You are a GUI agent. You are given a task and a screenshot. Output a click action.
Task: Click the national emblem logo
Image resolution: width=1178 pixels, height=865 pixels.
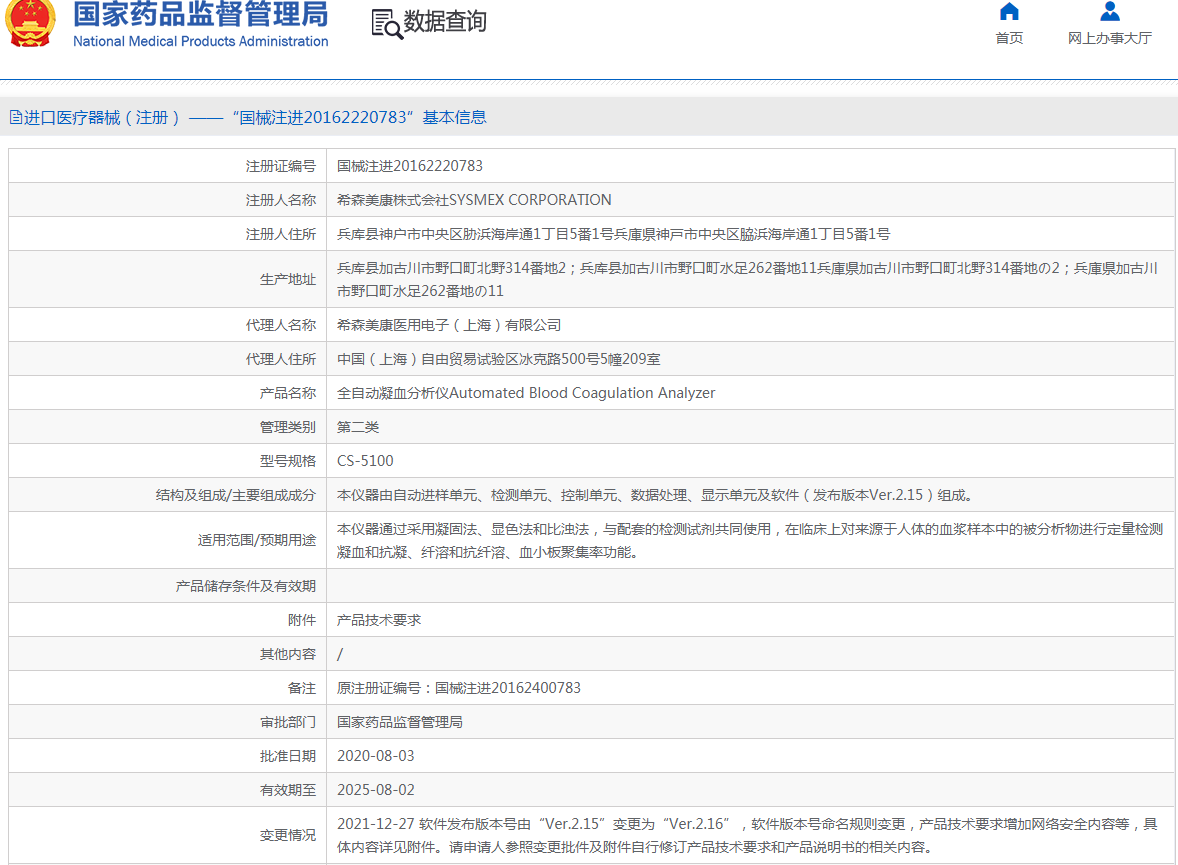30,24
